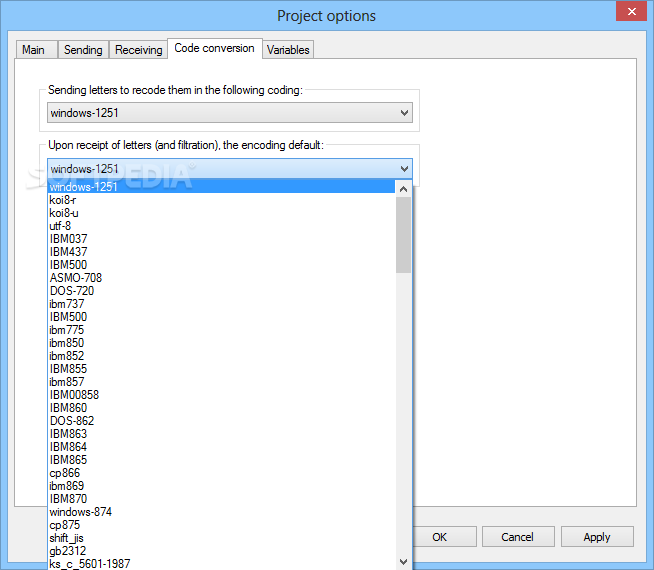Collapse the receipt encoding default dropdown
This screenshot has width=654, height=570.
230,168
